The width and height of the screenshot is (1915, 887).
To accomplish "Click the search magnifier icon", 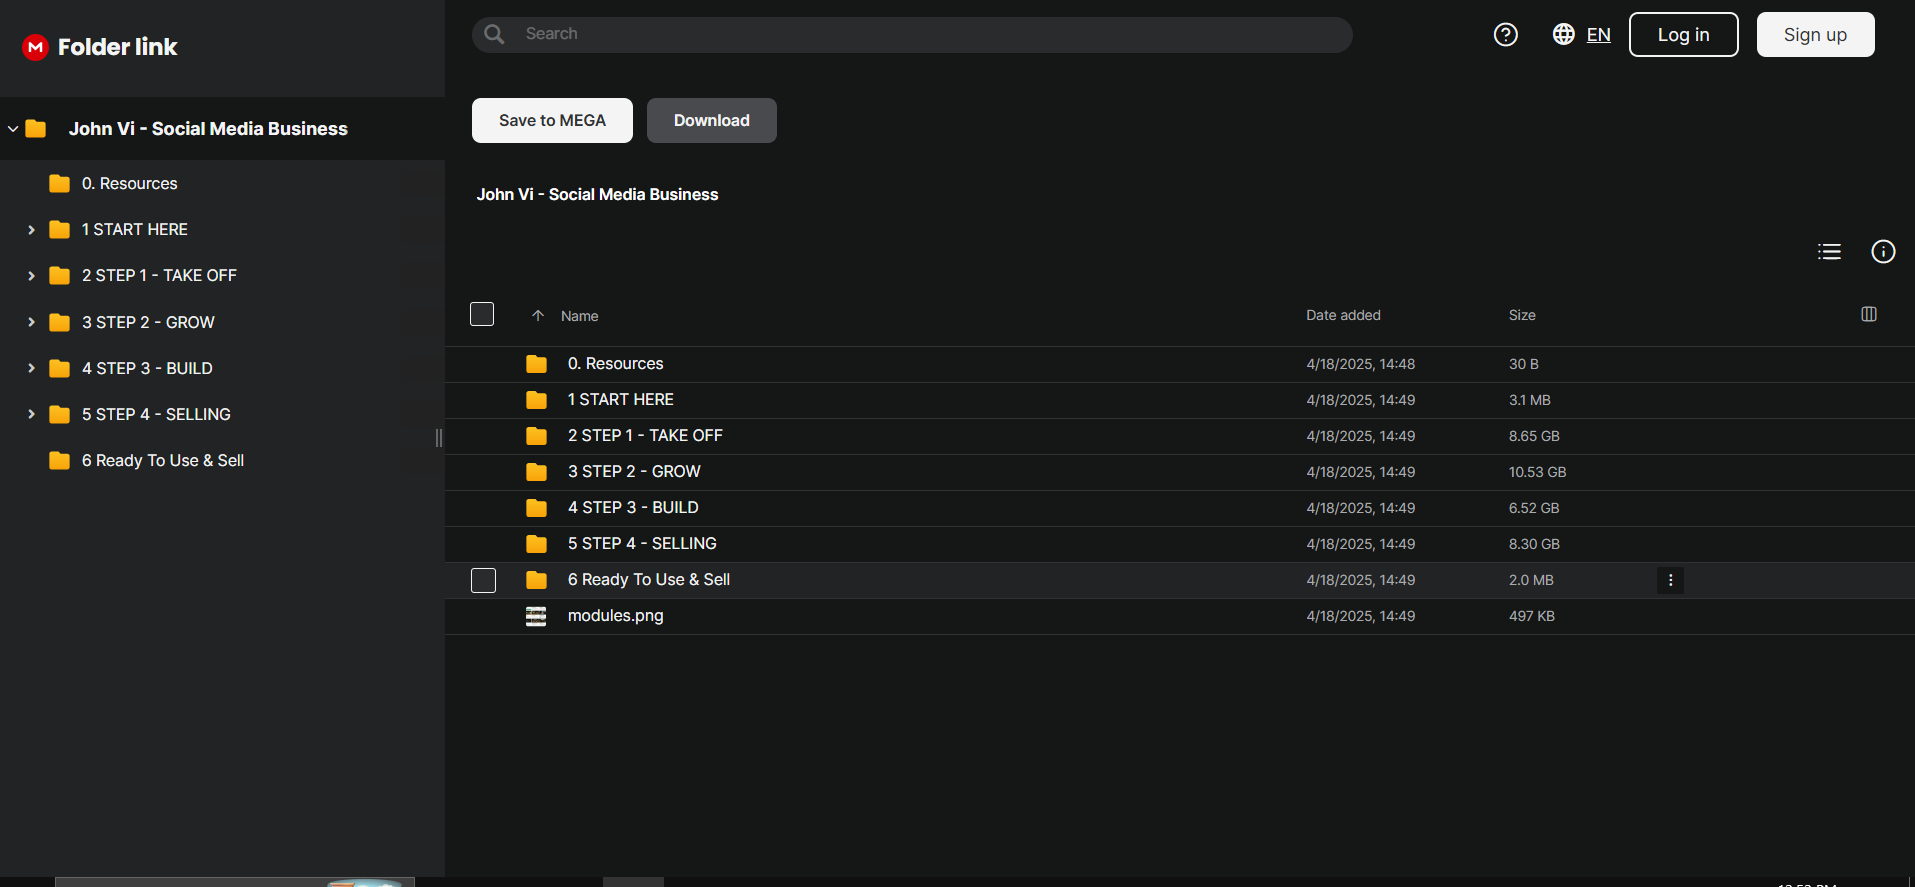I will tap(494, 34).
